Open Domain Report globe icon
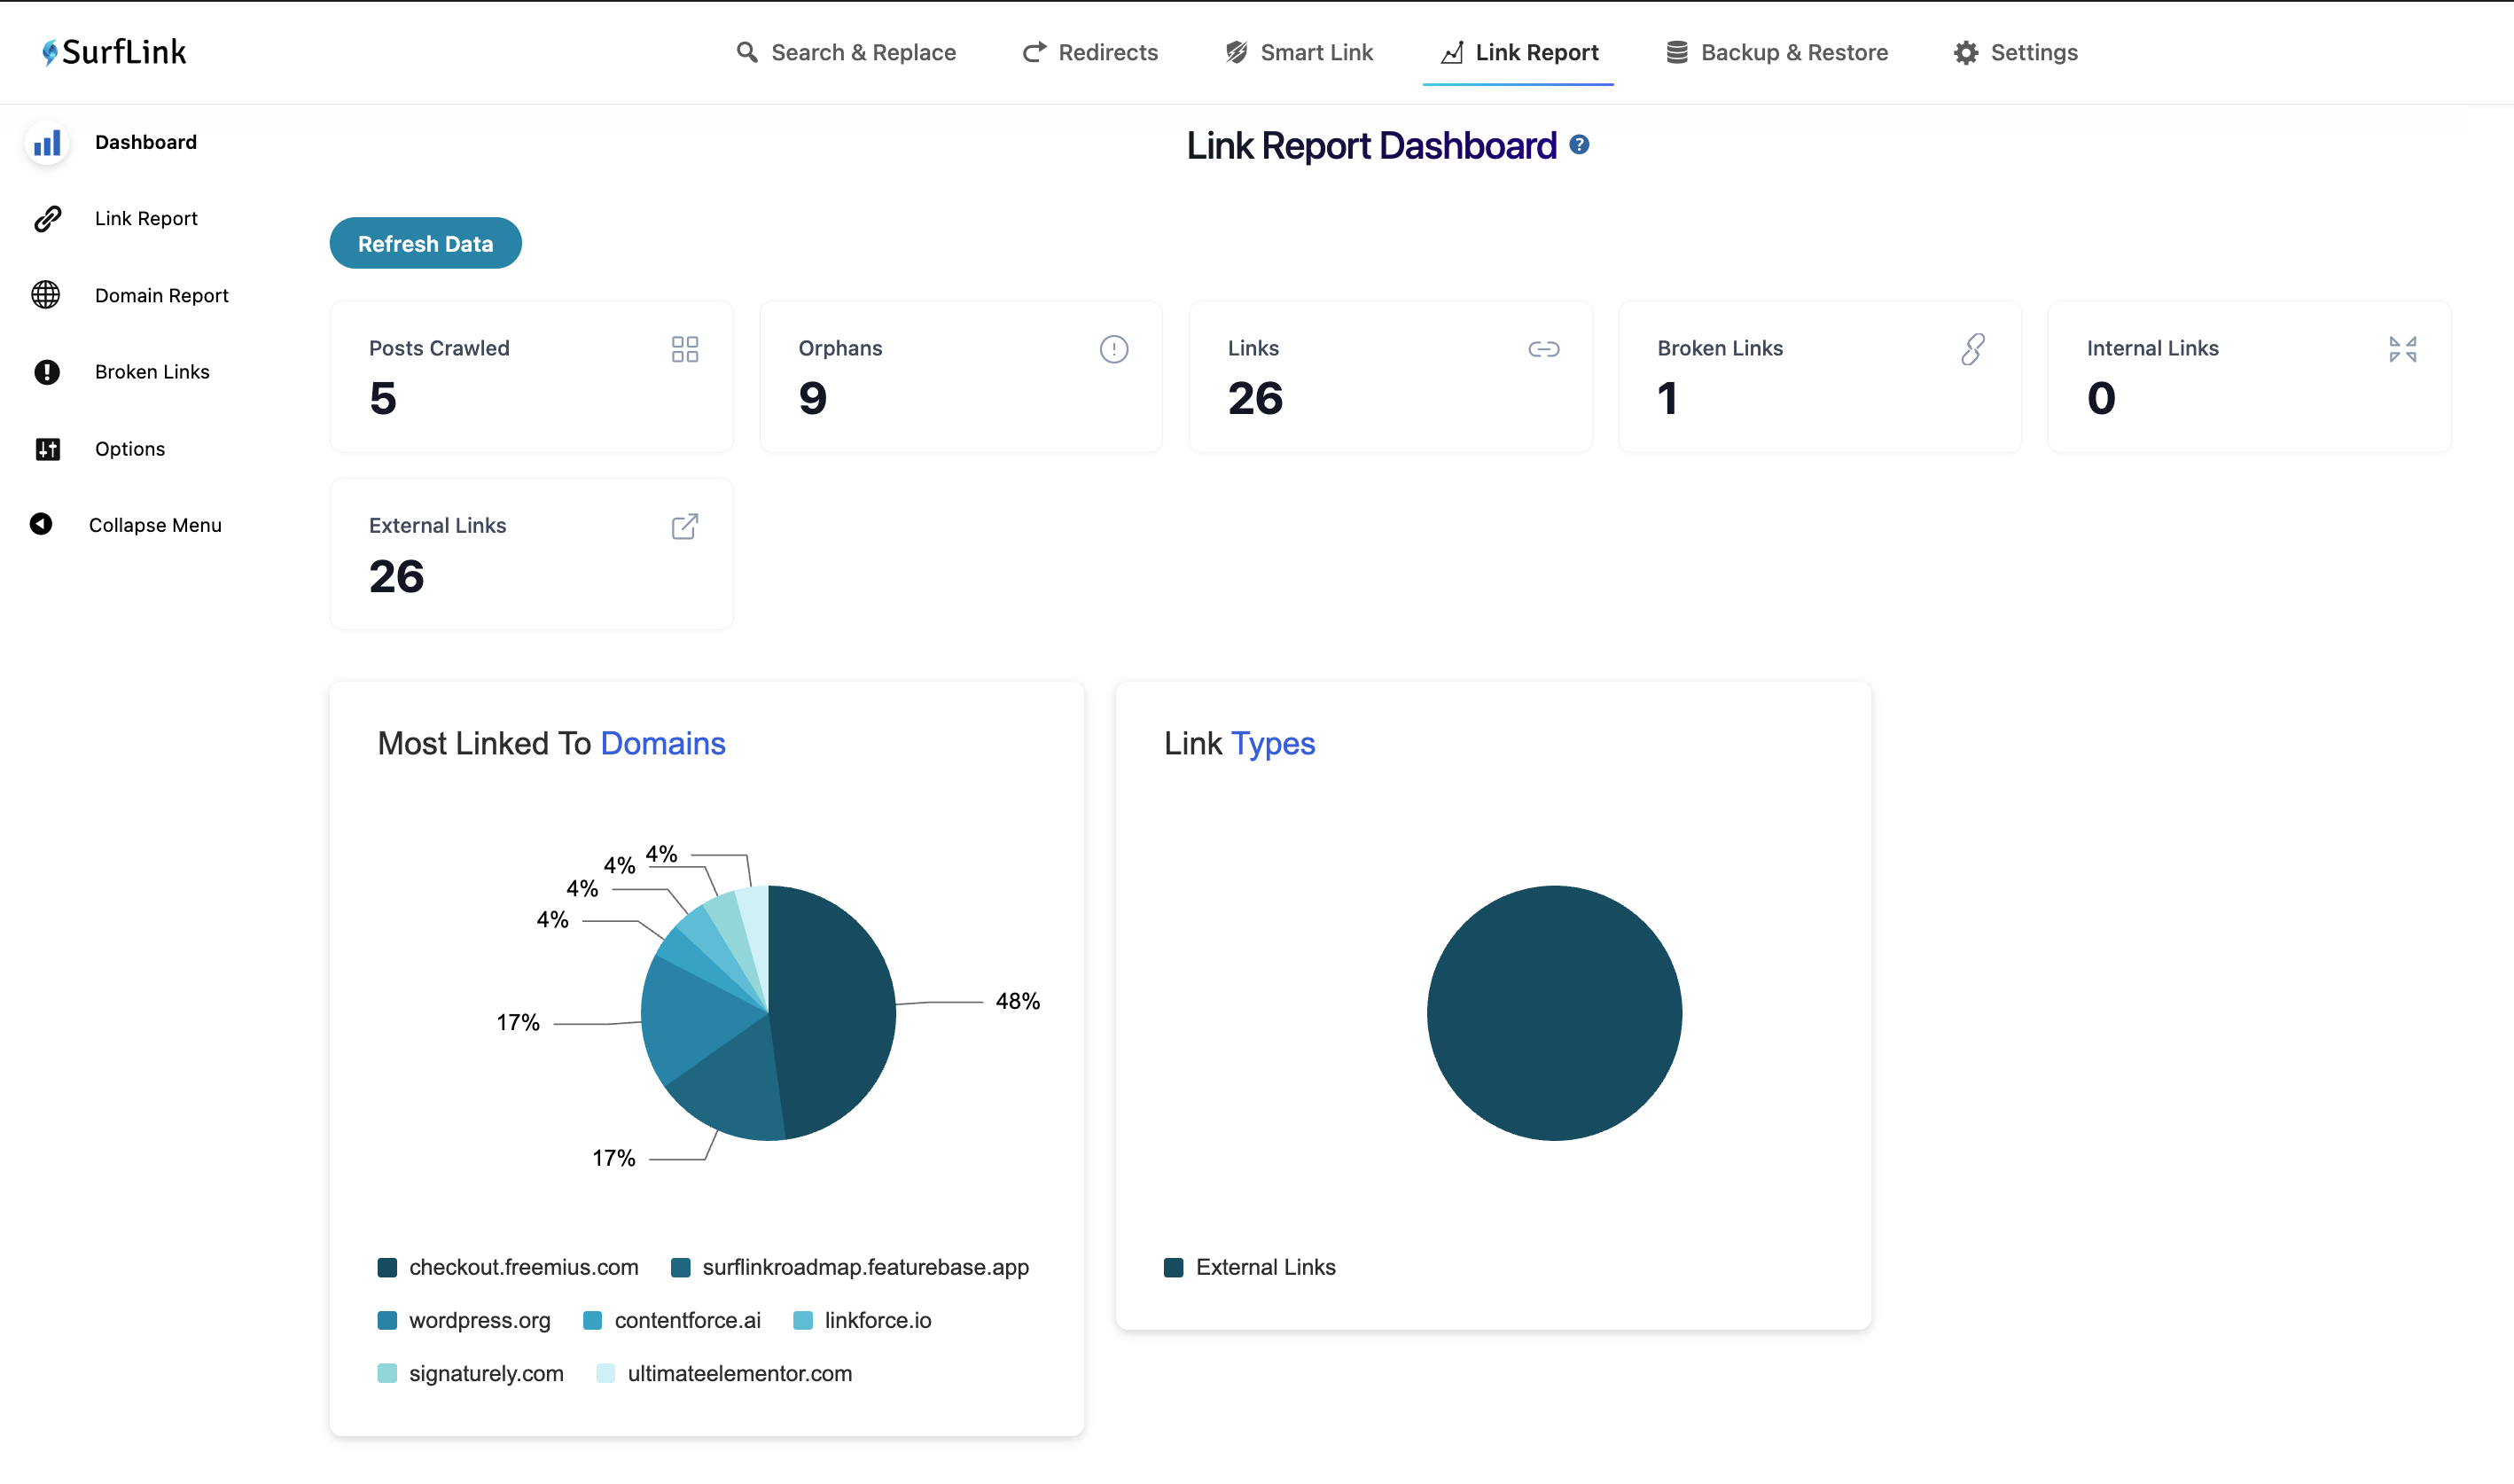Viewport: 2514px width, 1484px height. (46, 295)
